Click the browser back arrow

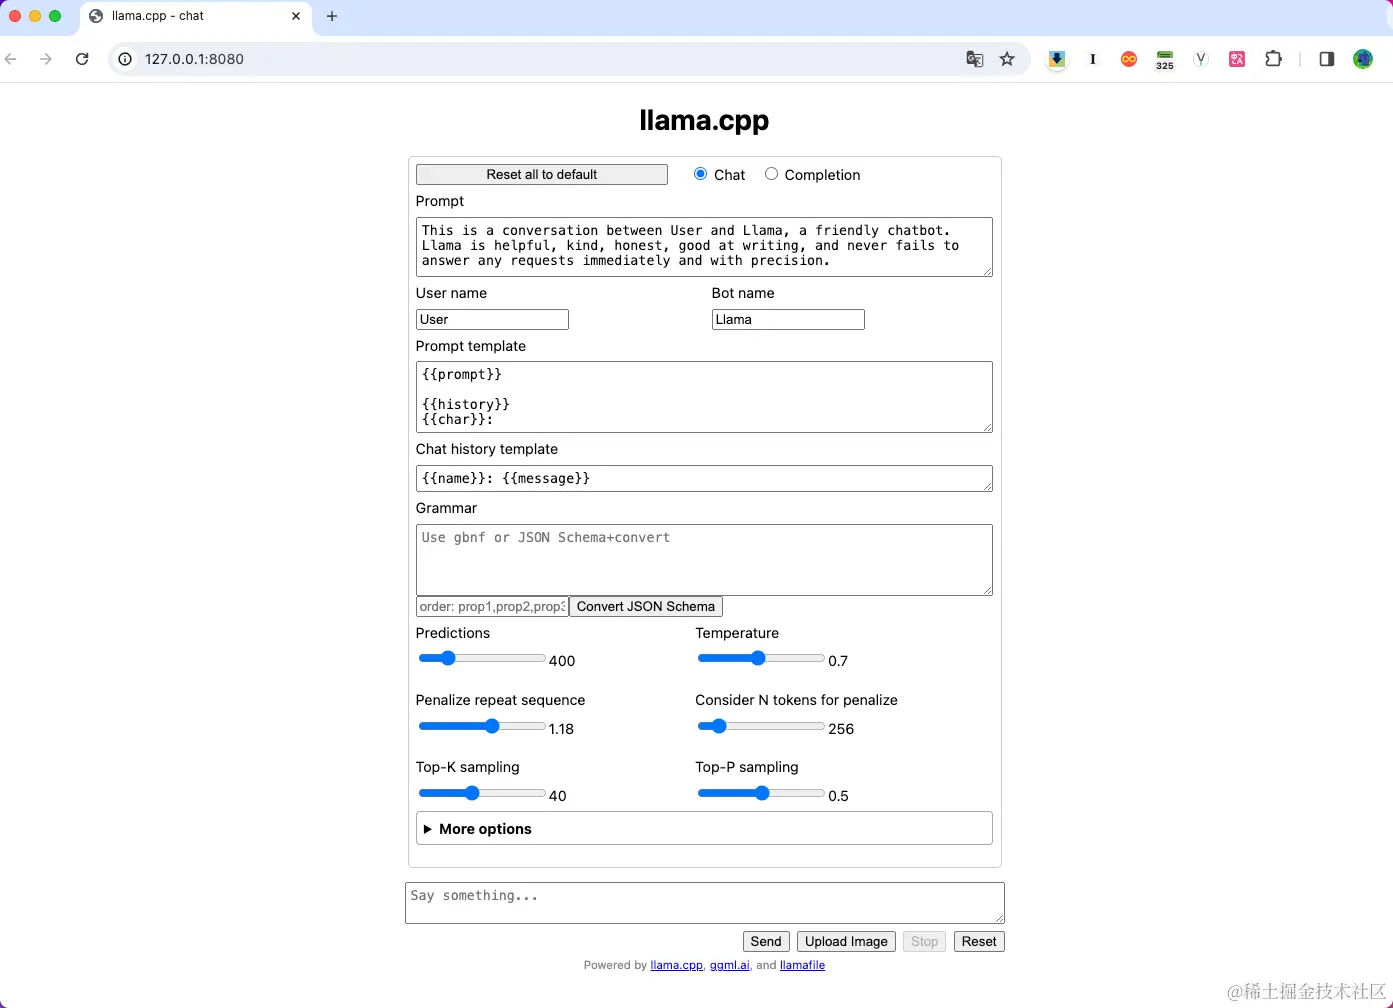[x=11, y=59]
